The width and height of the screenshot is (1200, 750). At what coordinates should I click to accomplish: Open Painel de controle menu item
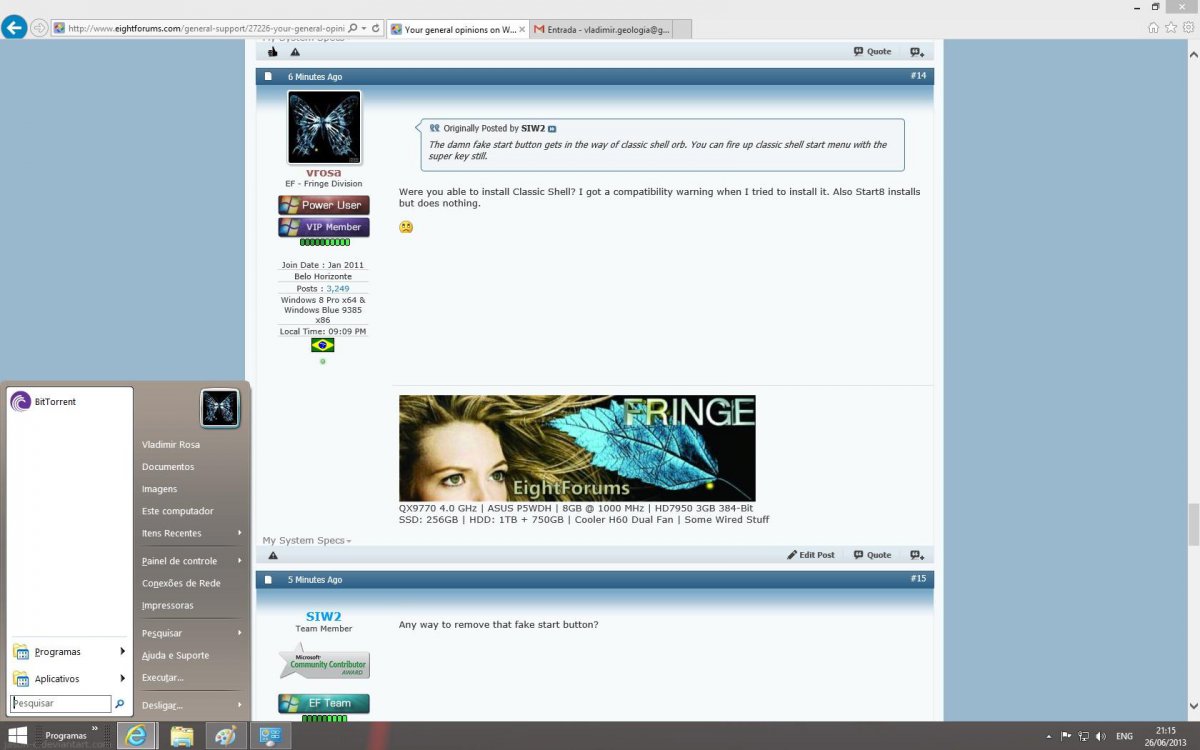pos(180,561)
